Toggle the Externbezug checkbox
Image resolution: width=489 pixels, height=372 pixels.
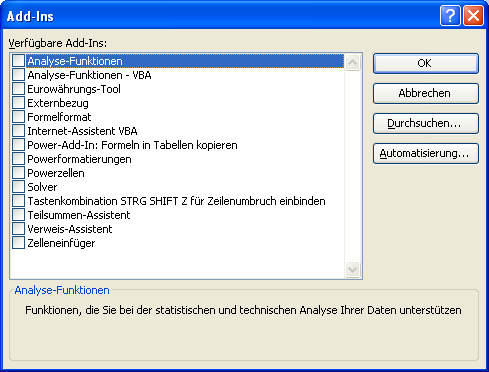pos(18,103)
